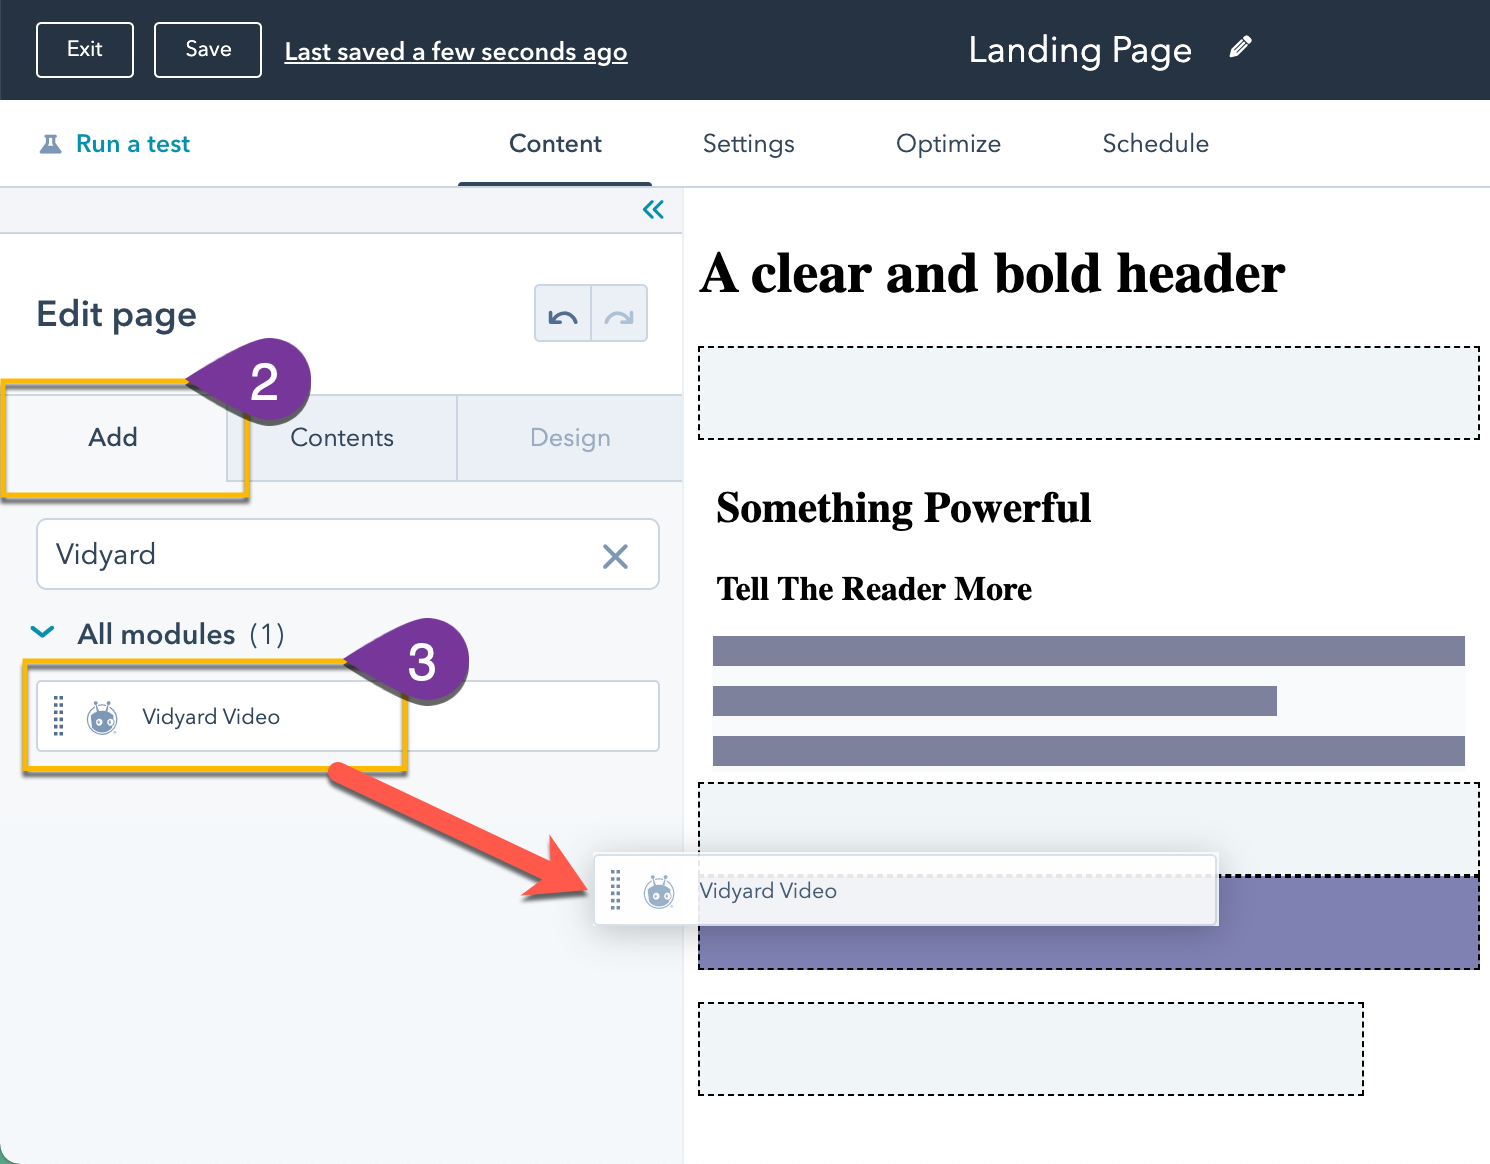Click the 'A clear and bold header' heading
1490x1164 pixels.
(992, 274)
